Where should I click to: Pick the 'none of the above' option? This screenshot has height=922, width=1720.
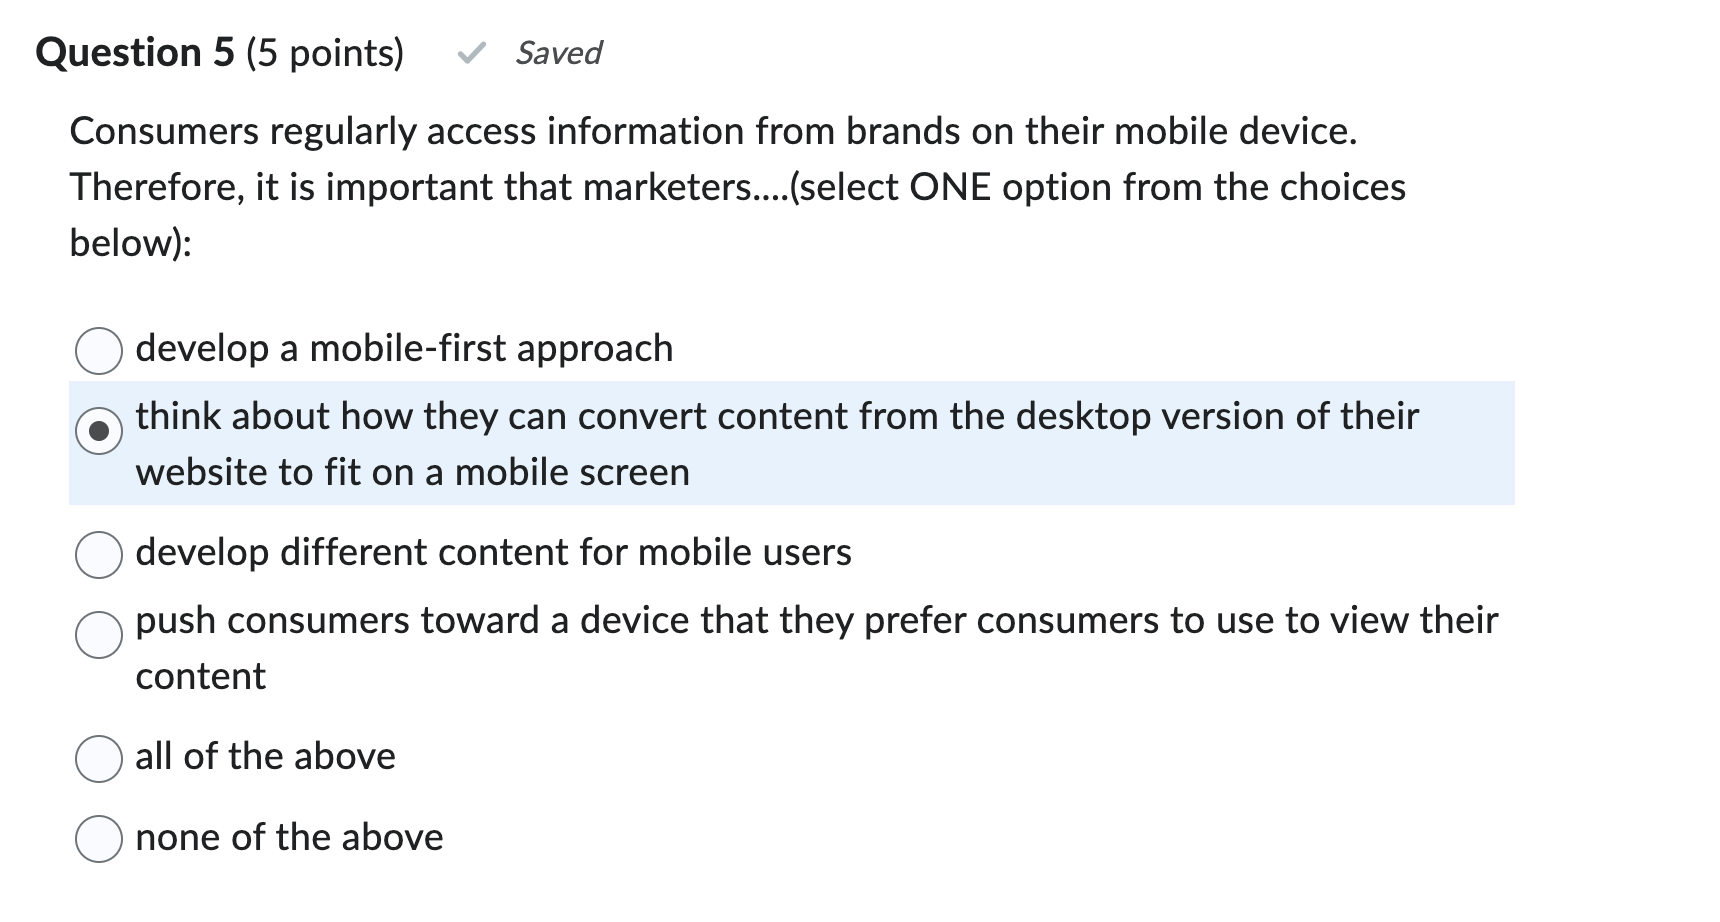(x=98, y=838)
